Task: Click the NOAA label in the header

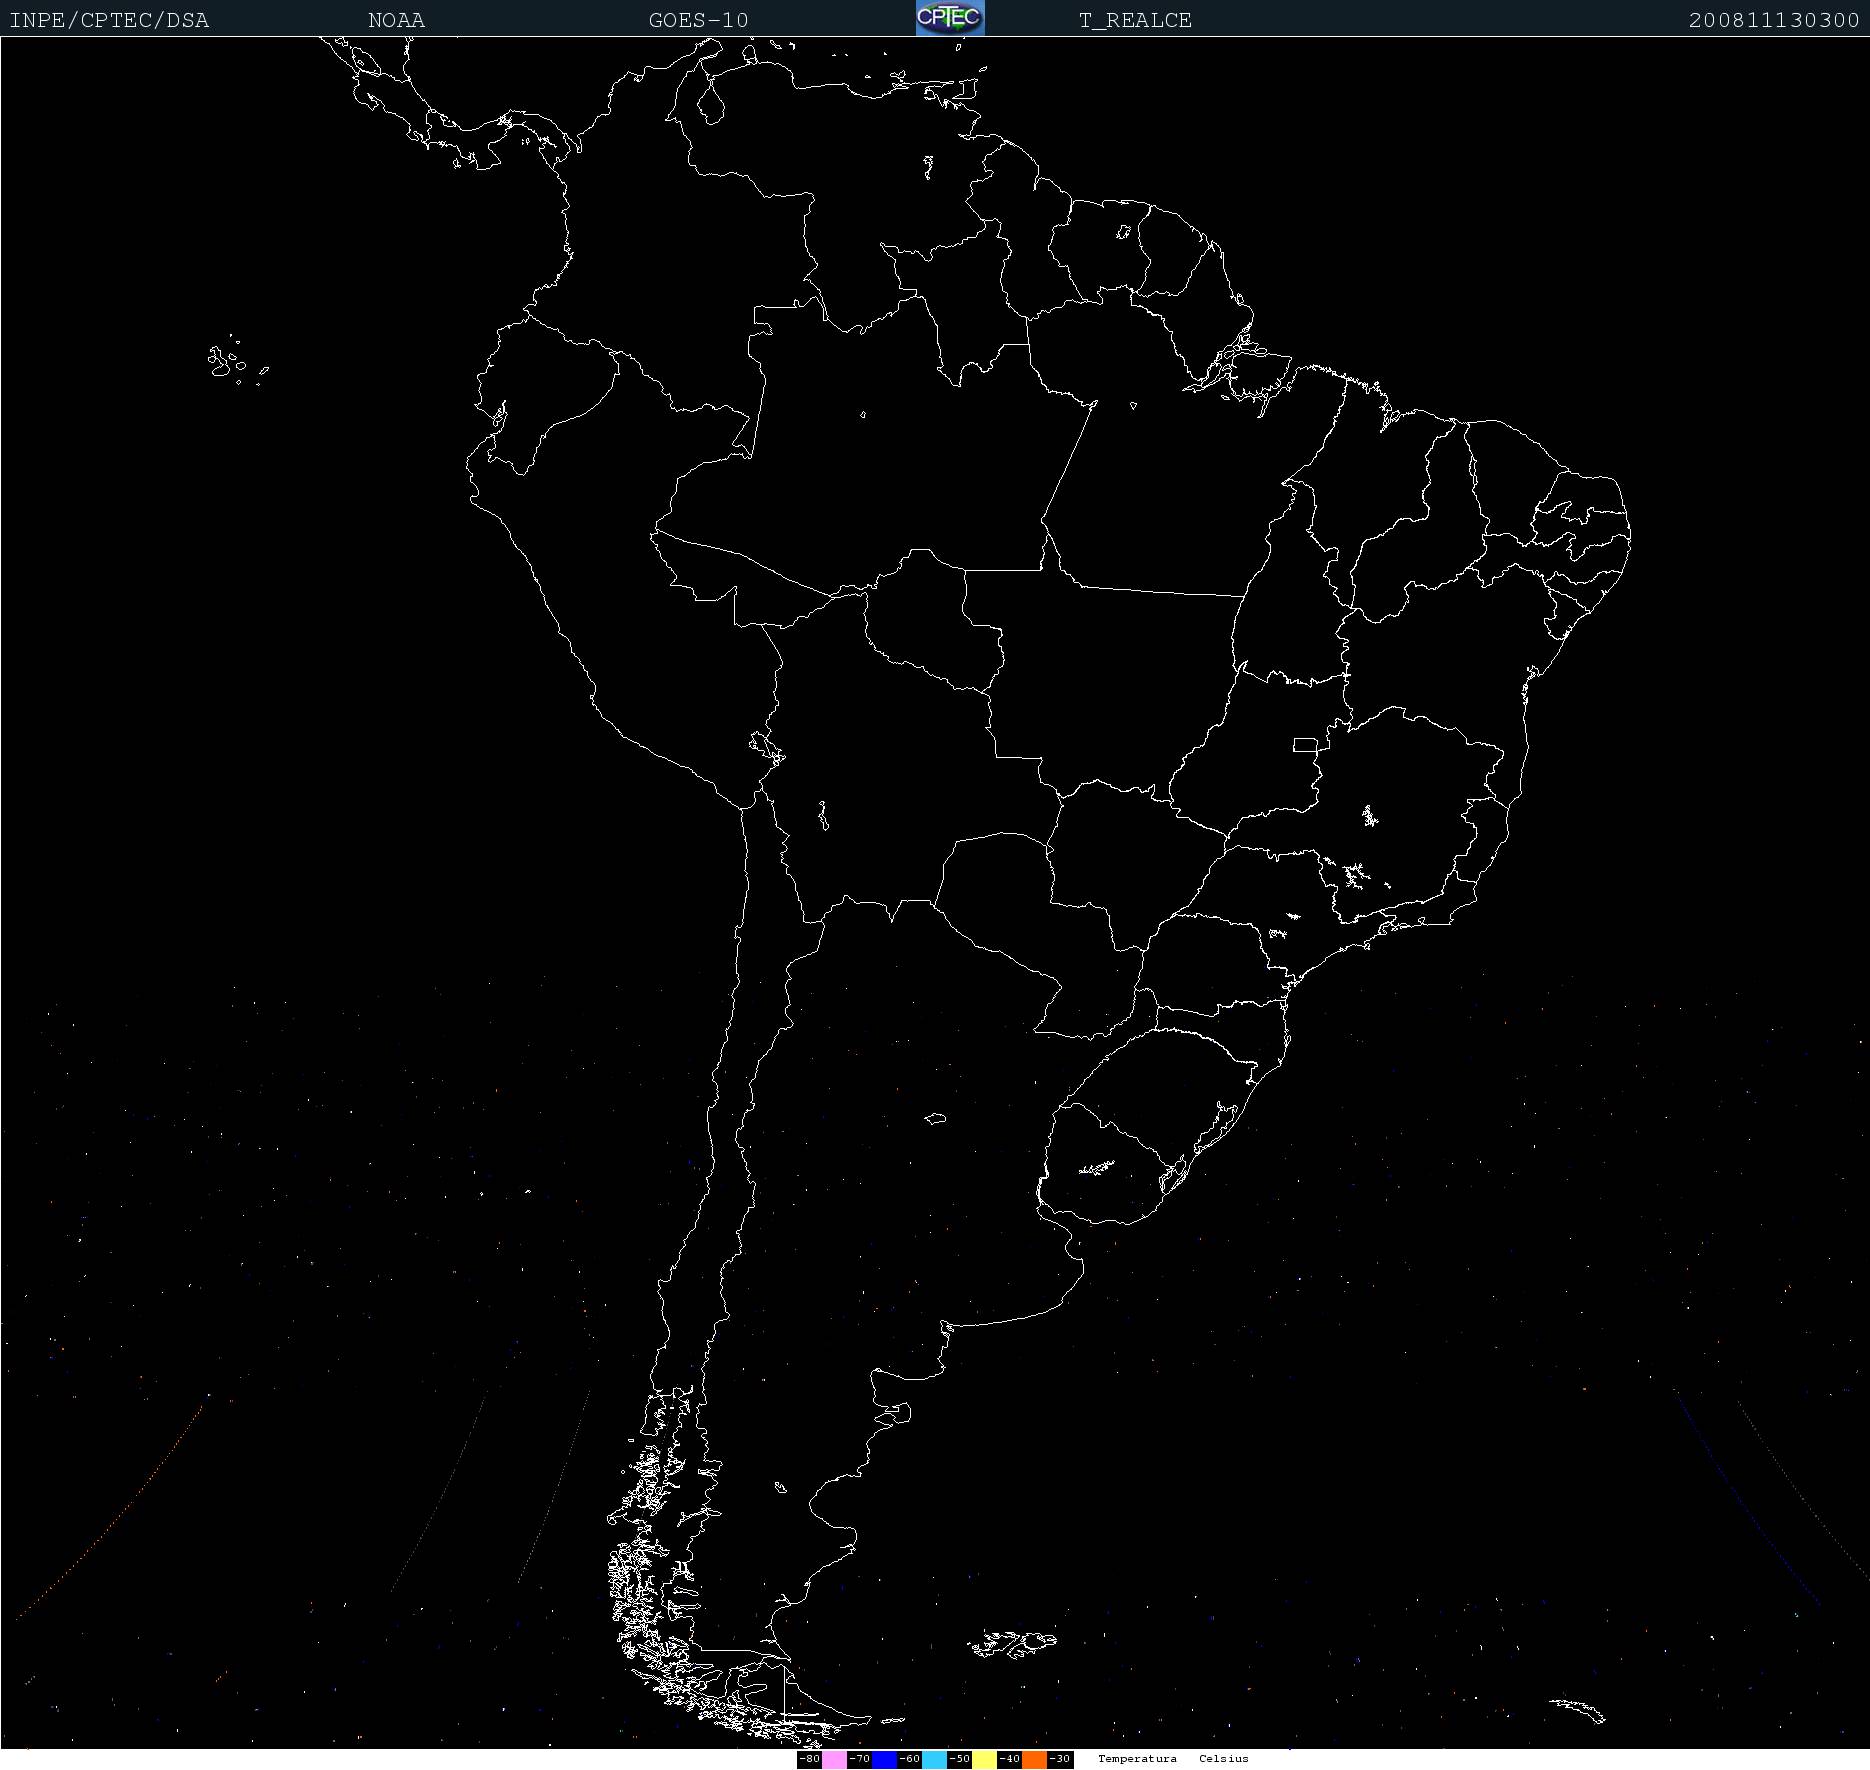Action: [396, 20]
